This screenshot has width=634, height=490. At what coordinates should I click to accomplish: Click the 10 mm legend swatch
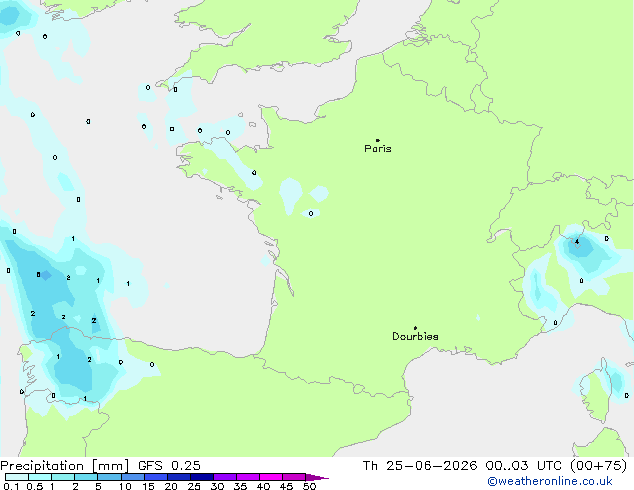(132, 477)
